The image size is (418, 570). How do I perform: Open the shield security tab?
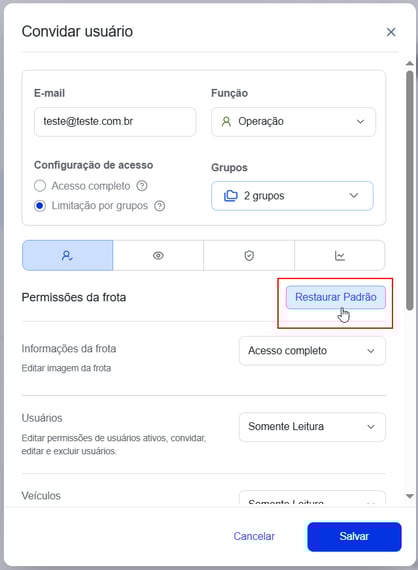tap(249, 256)
